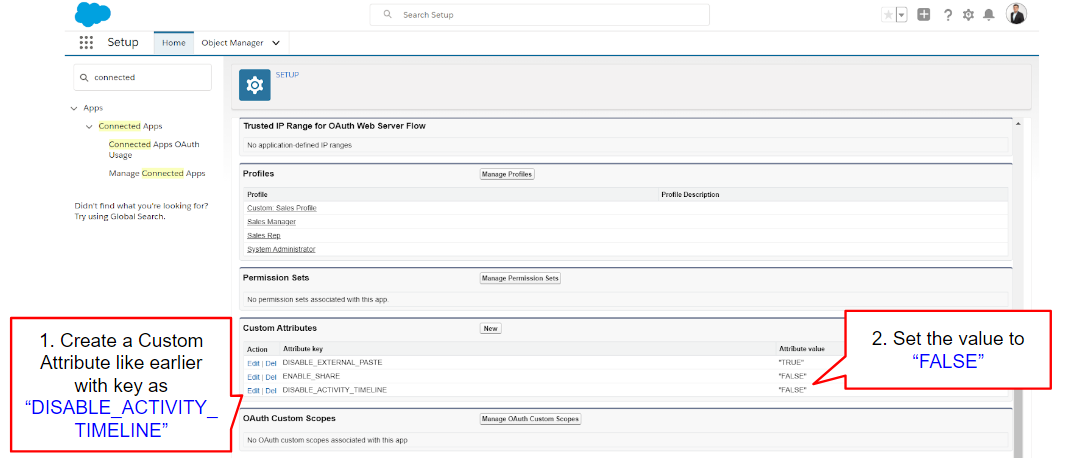Click the favorites star icon
Viewport: 1067px width, 458px height.
(888, 15)
